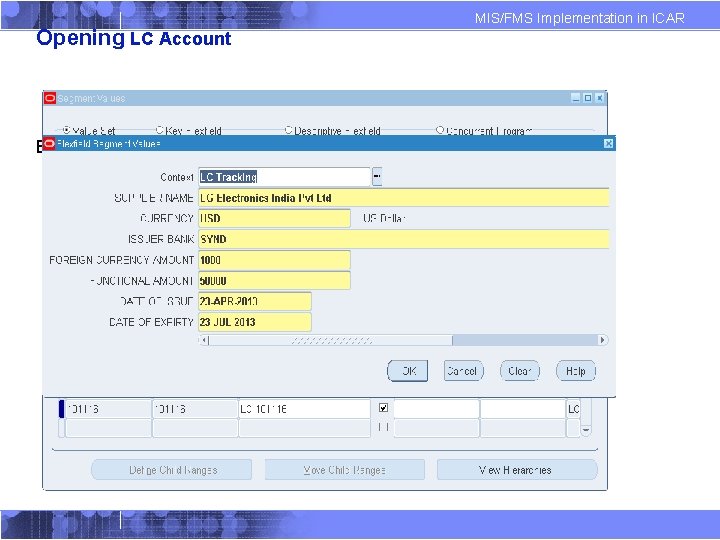Click the Context field showing LC Tracking
This screenshot has height=540, width=720.
coord(284,177)
